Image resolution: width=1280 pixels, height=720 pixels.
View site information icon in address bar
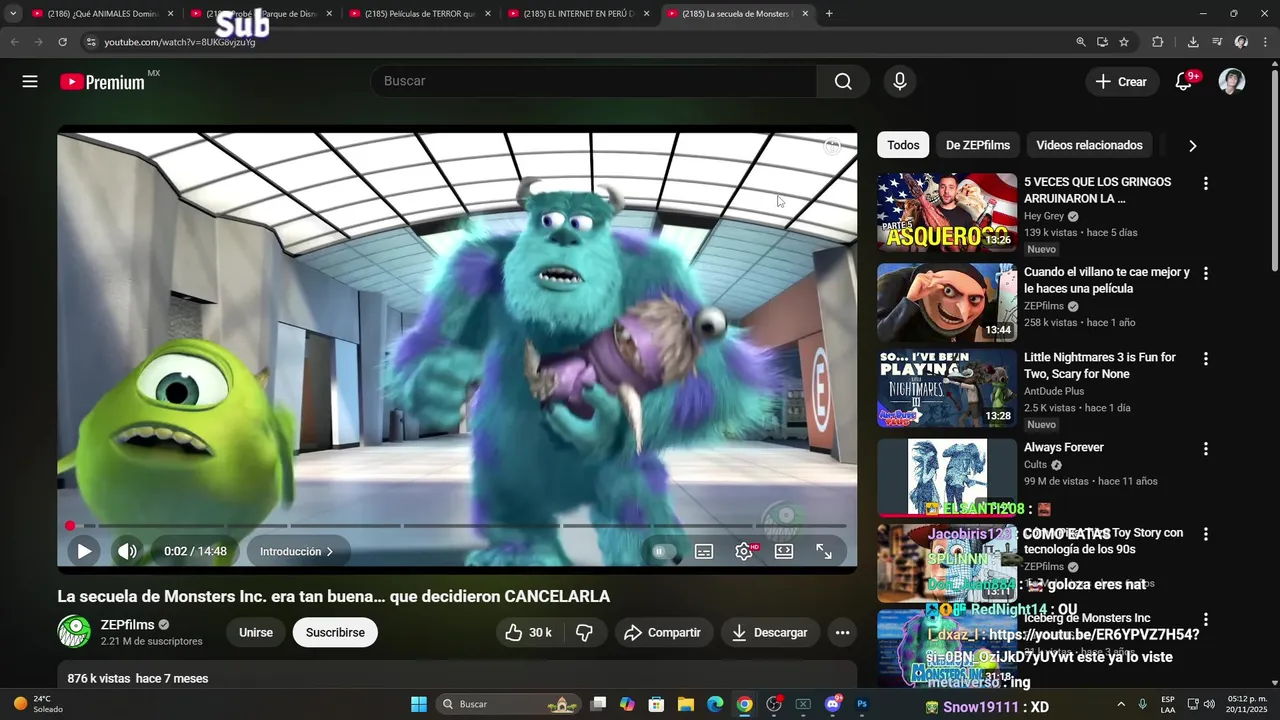pyautogui.click(x=90, y=42)
